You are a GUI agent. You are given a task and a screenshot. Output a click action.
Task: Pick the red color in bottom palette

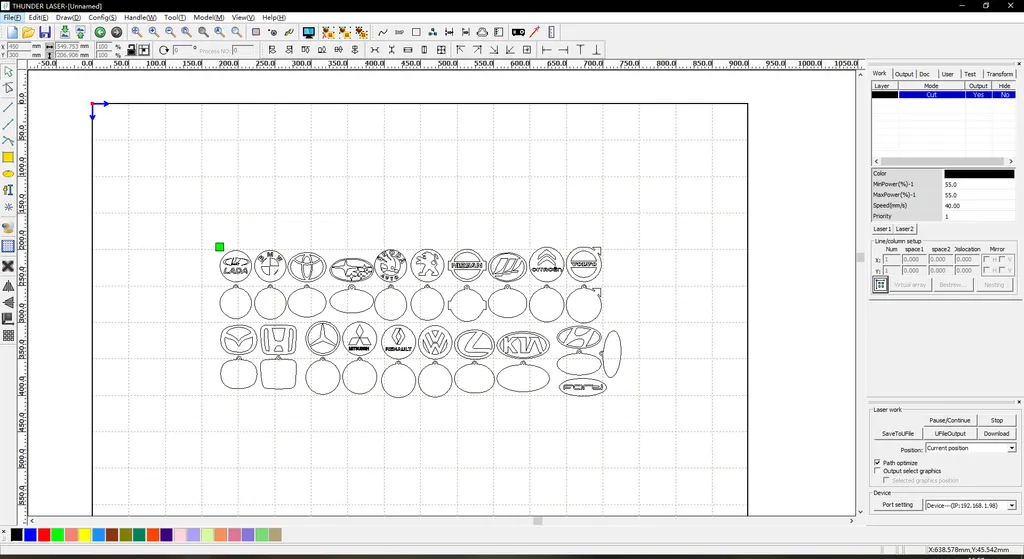[x=44, y=535]
